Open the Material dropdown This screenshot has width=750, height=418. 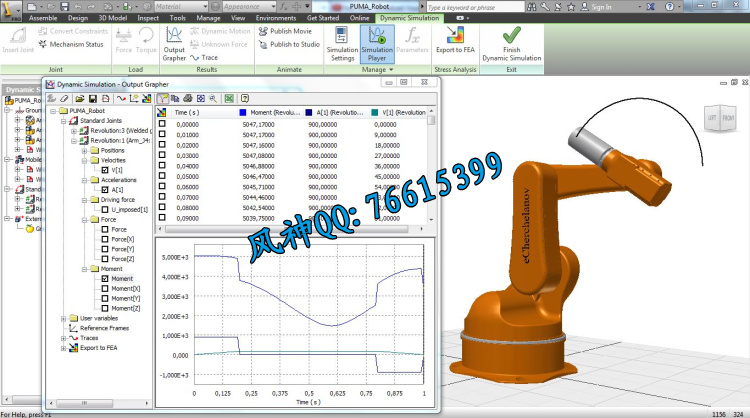[x=205, y=7]
